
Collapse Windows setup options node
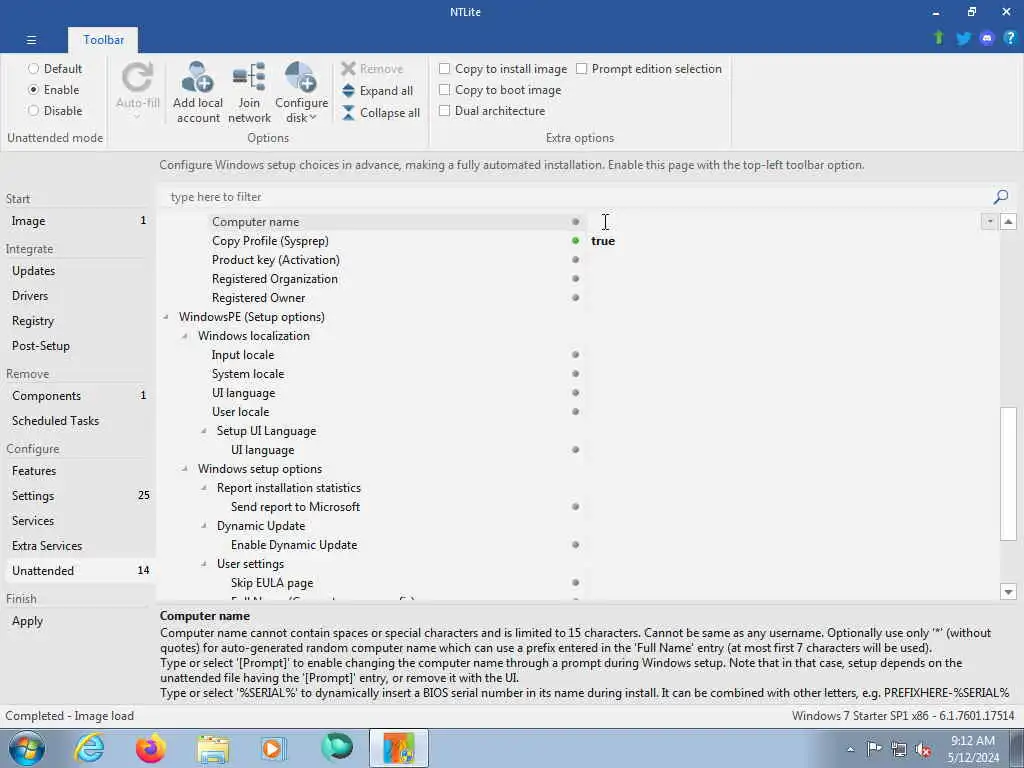(185, 469)
